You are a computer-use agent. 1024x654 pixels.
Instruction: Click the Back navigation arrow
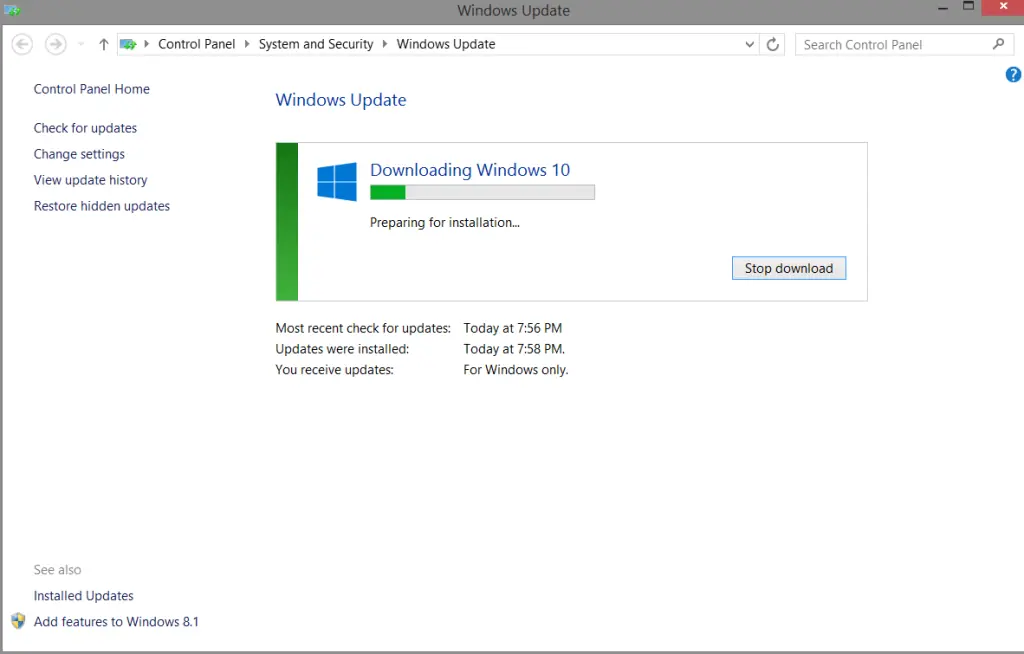22,44
